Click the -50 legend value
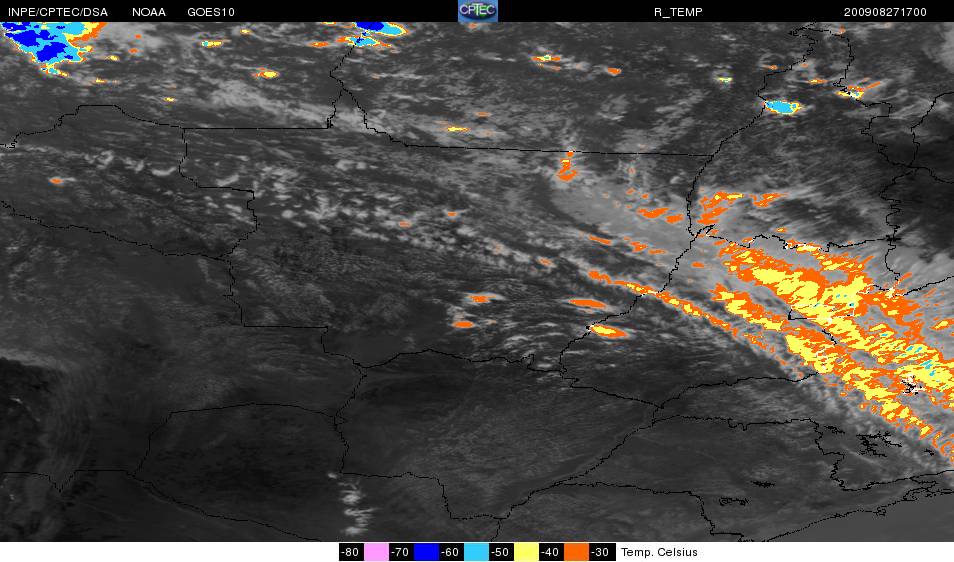954x562 pixels. click(501, 552)
